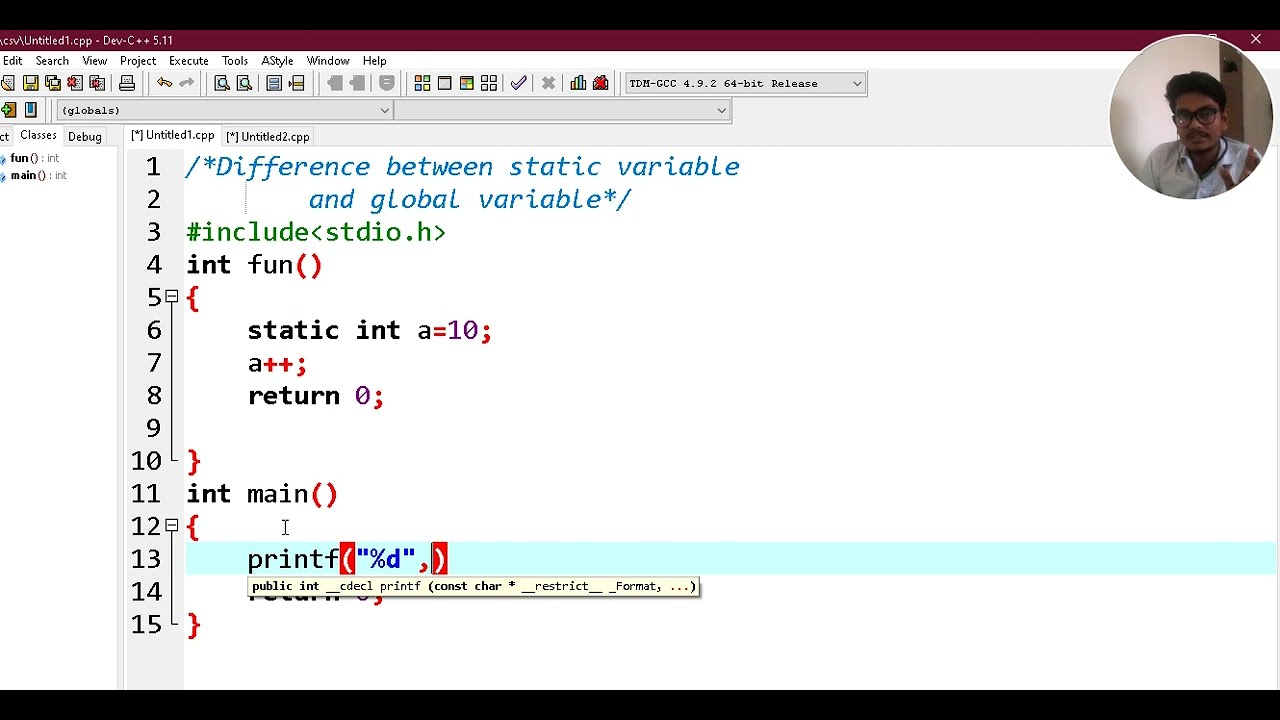This screenshot has height=720, width=1280.
Task: Click the Goto Line toolbar icon
Action: 297,83
